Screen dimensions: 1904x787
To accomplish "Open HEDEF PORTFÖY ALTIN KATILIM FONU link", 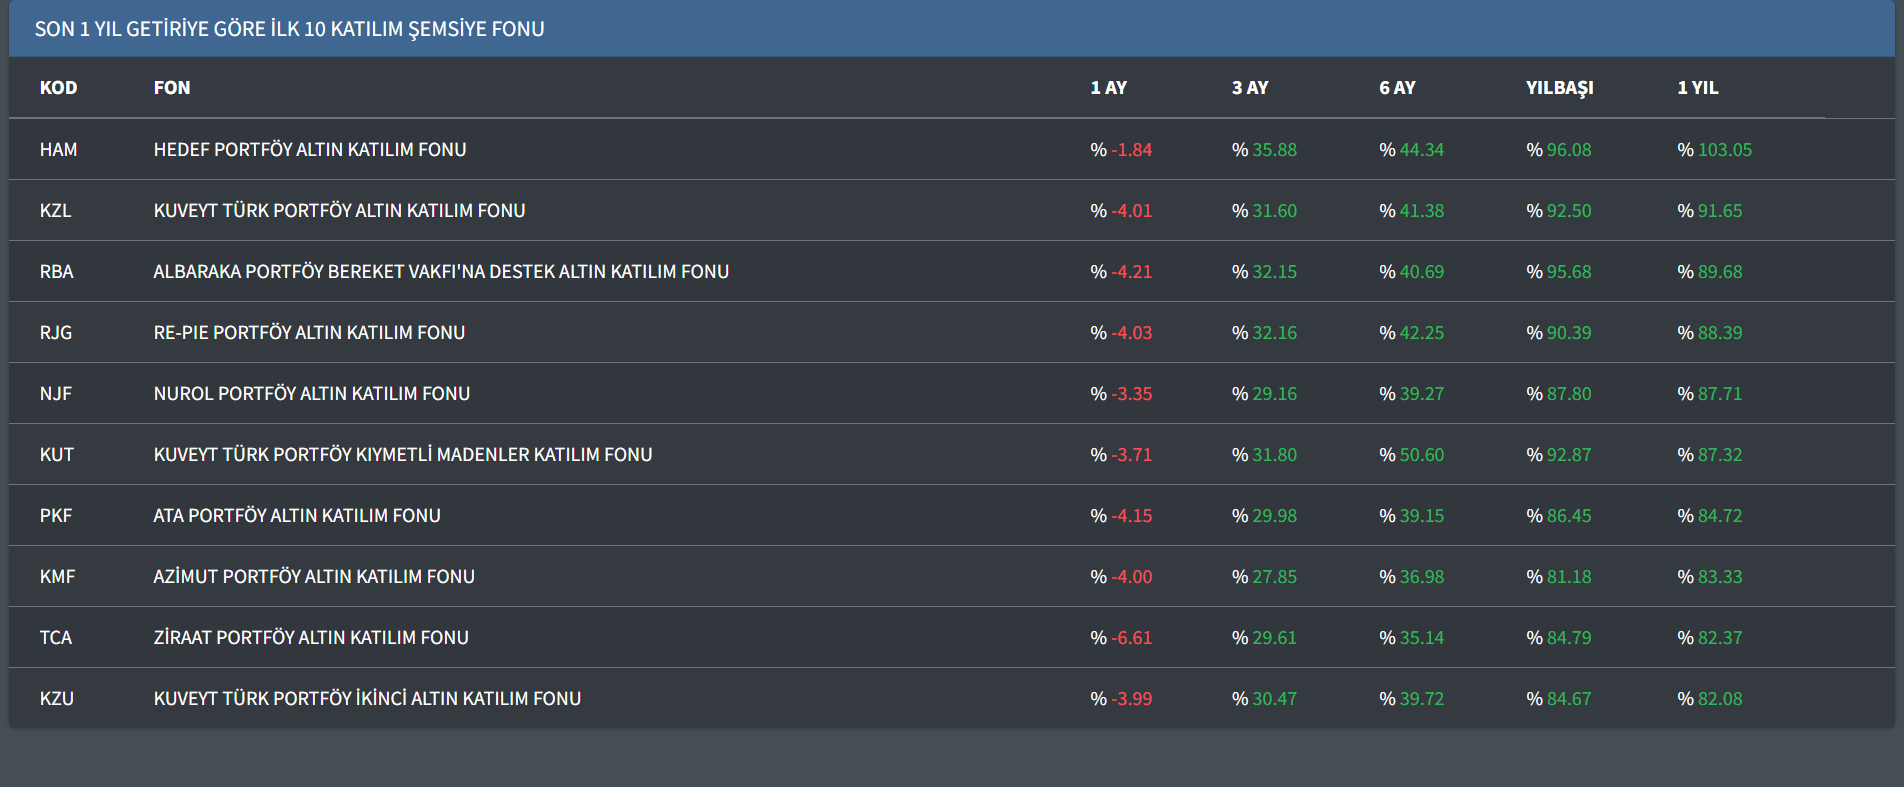I will [310, 150].
